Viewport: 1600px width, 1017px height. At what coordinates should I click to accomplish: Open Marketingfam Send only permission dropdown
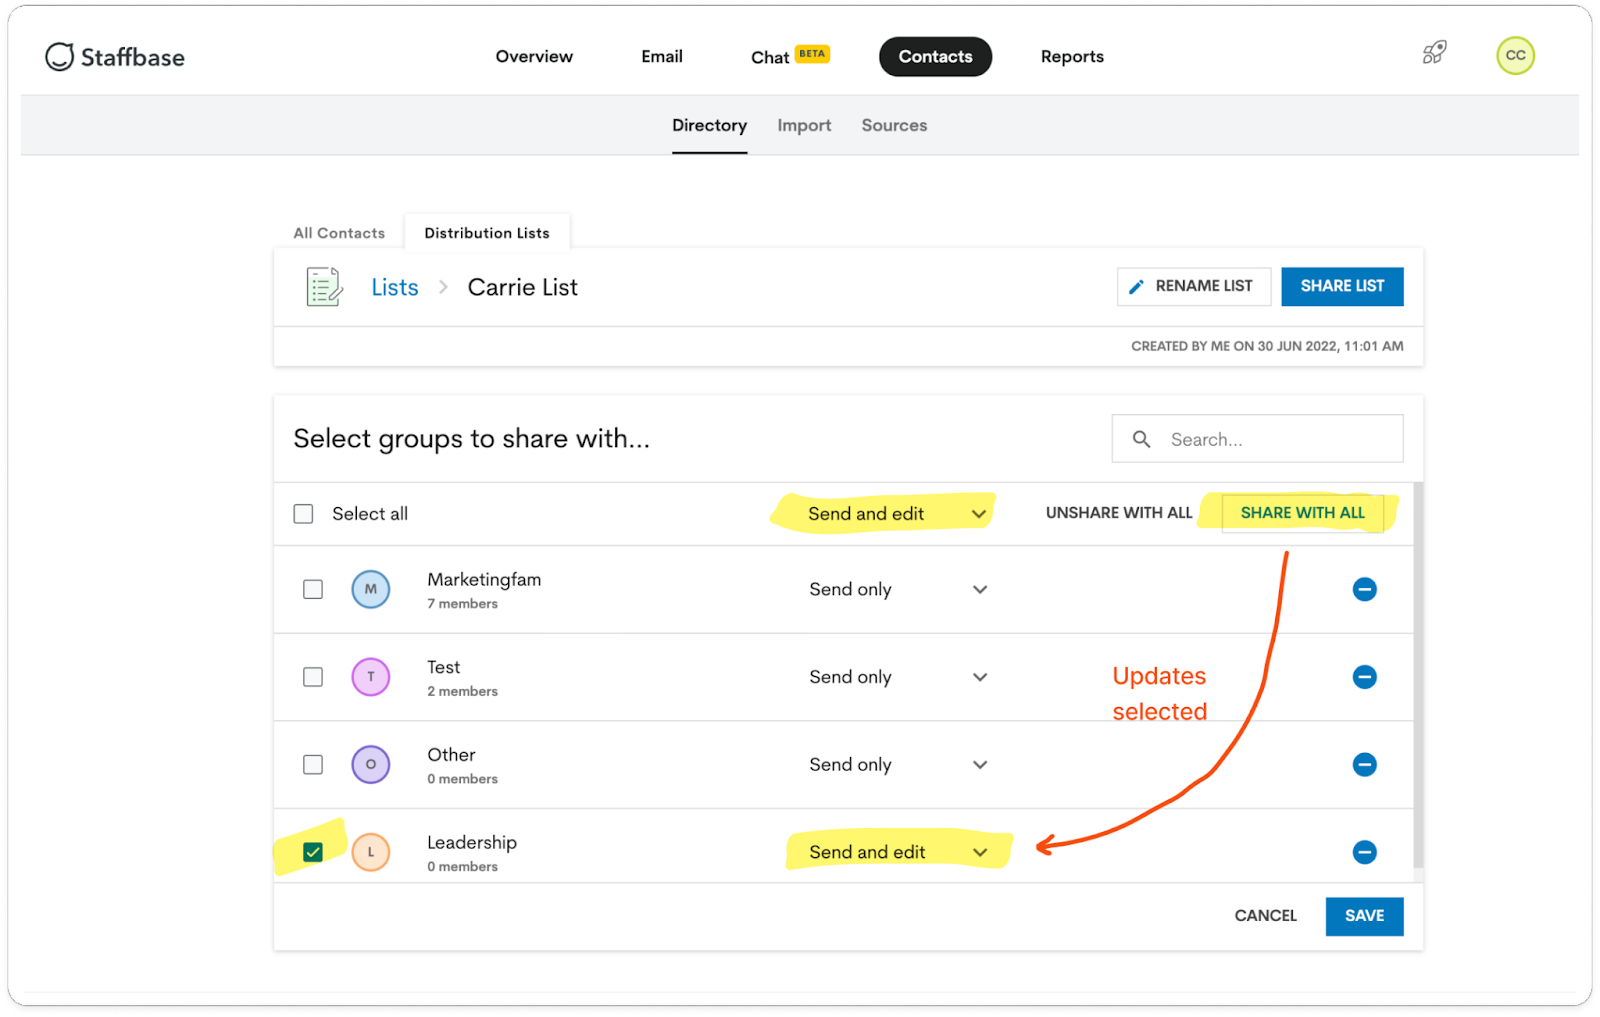pos(897,589)
